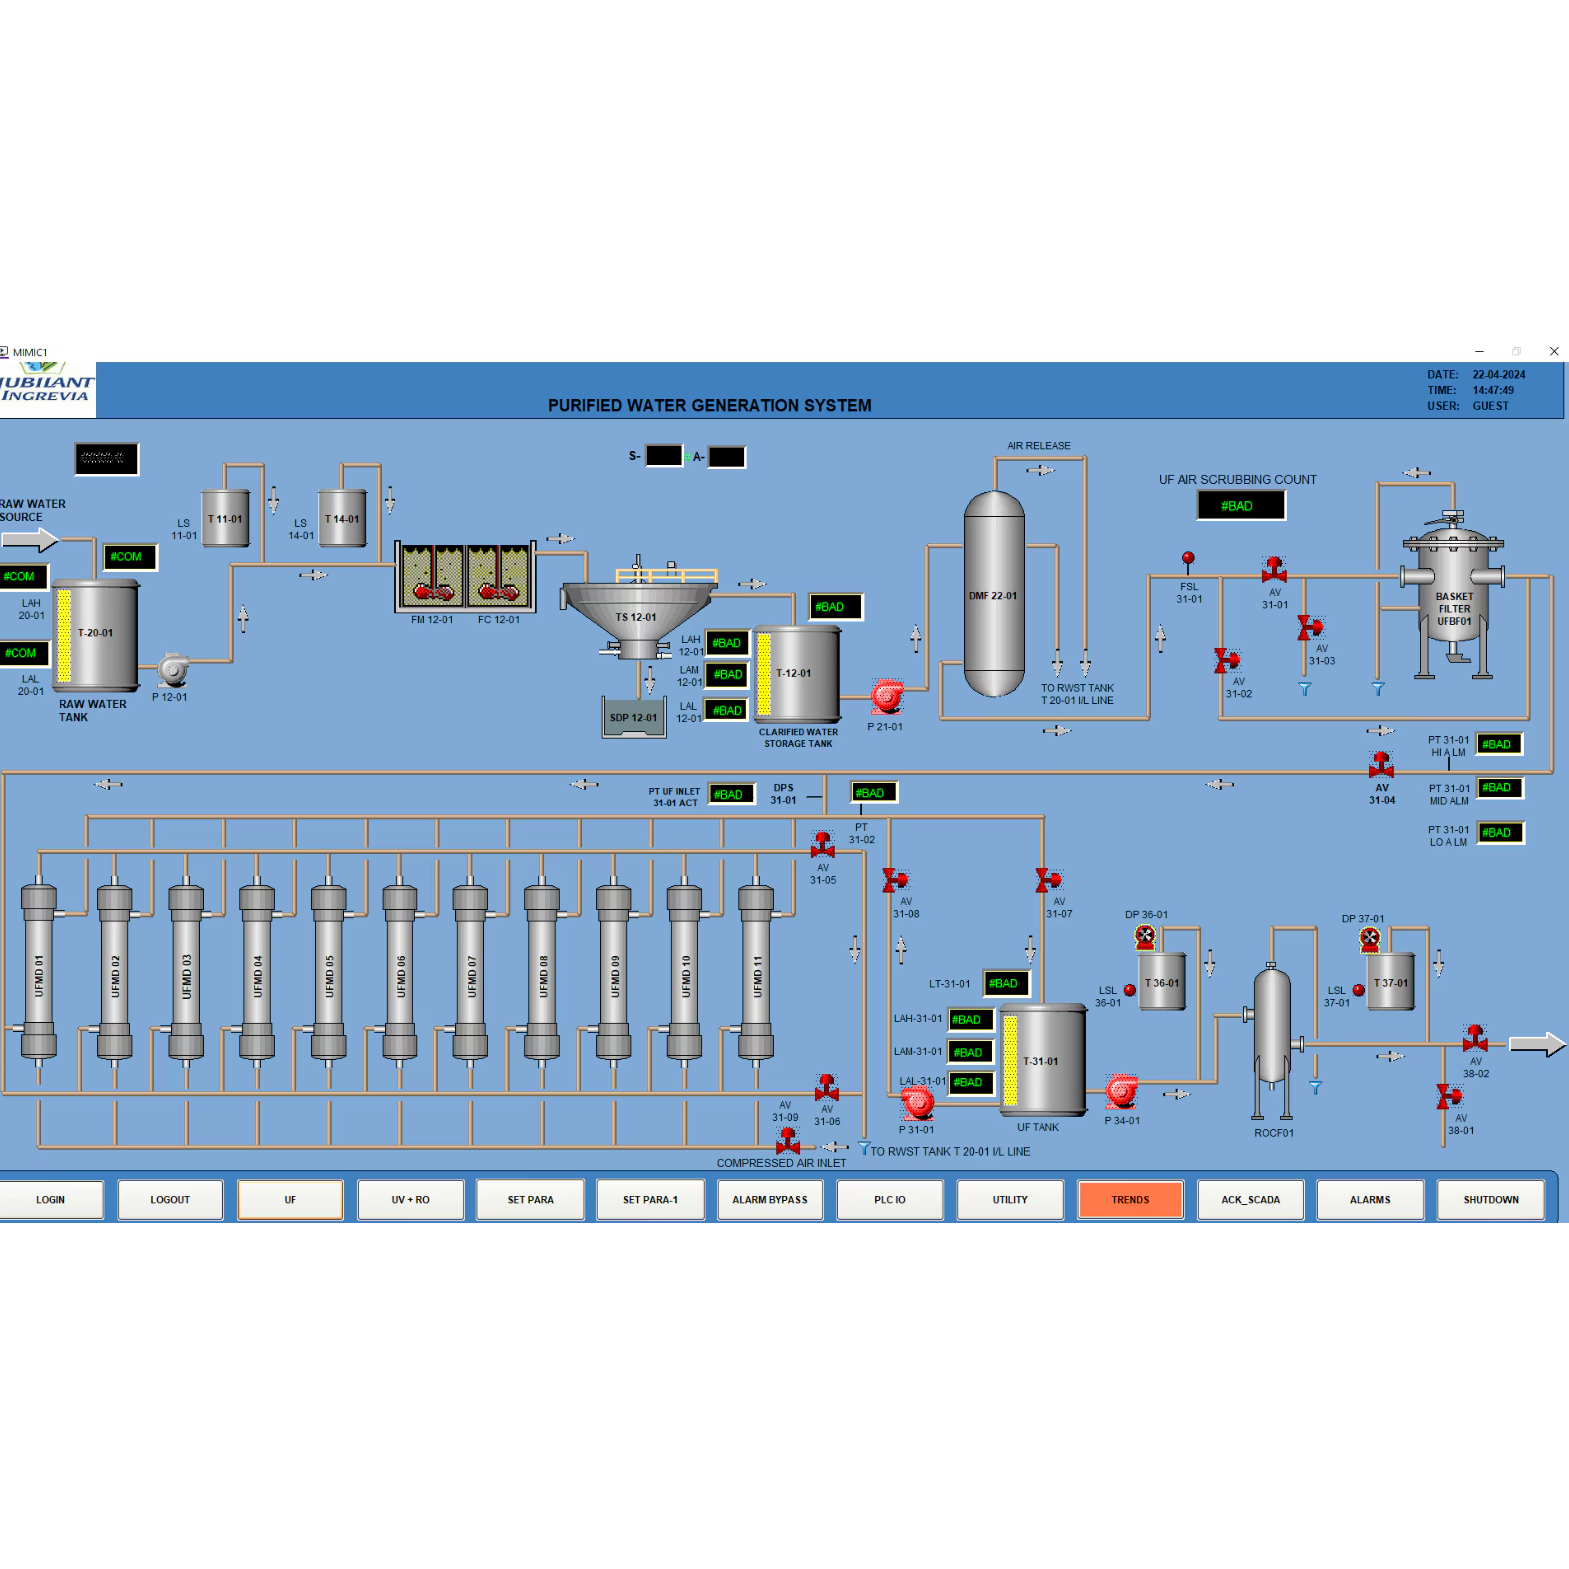Click dosing pump DP 36-01 icon

[1145, 937]
